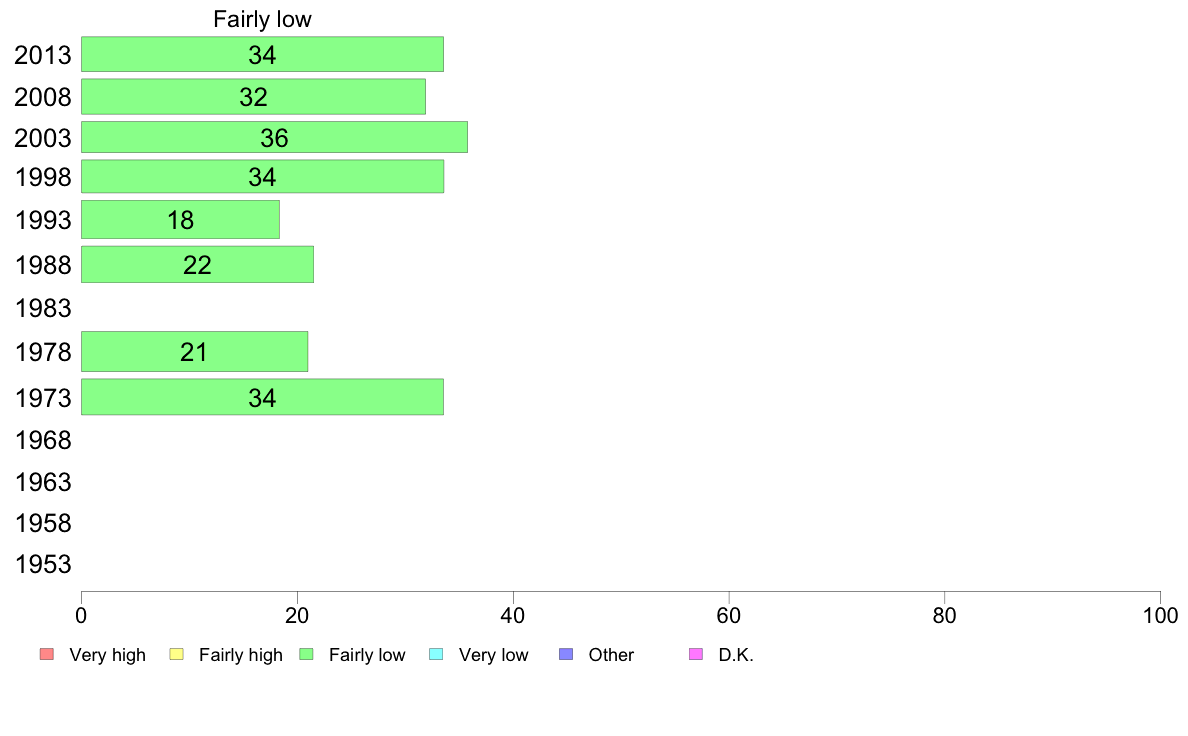1188x736 pixels.
Task: Click the Fairly low chart title
Action: click(262, 19)
